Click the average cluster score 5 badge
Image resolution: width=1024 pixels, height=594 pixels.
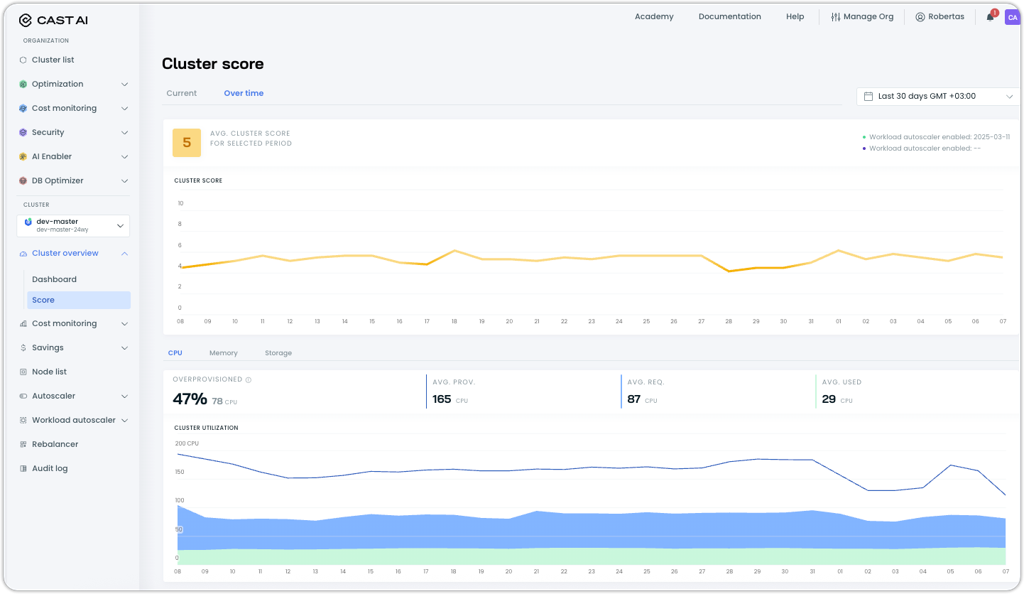[x=187, y=143]
